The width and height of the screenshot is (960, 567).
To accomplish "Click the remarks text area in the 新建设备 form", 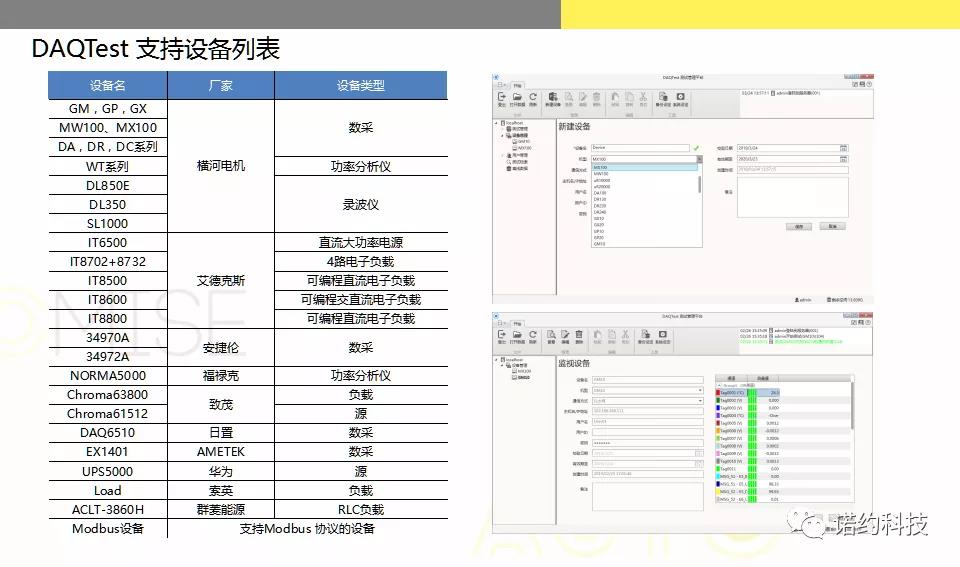I will point(793,197).
